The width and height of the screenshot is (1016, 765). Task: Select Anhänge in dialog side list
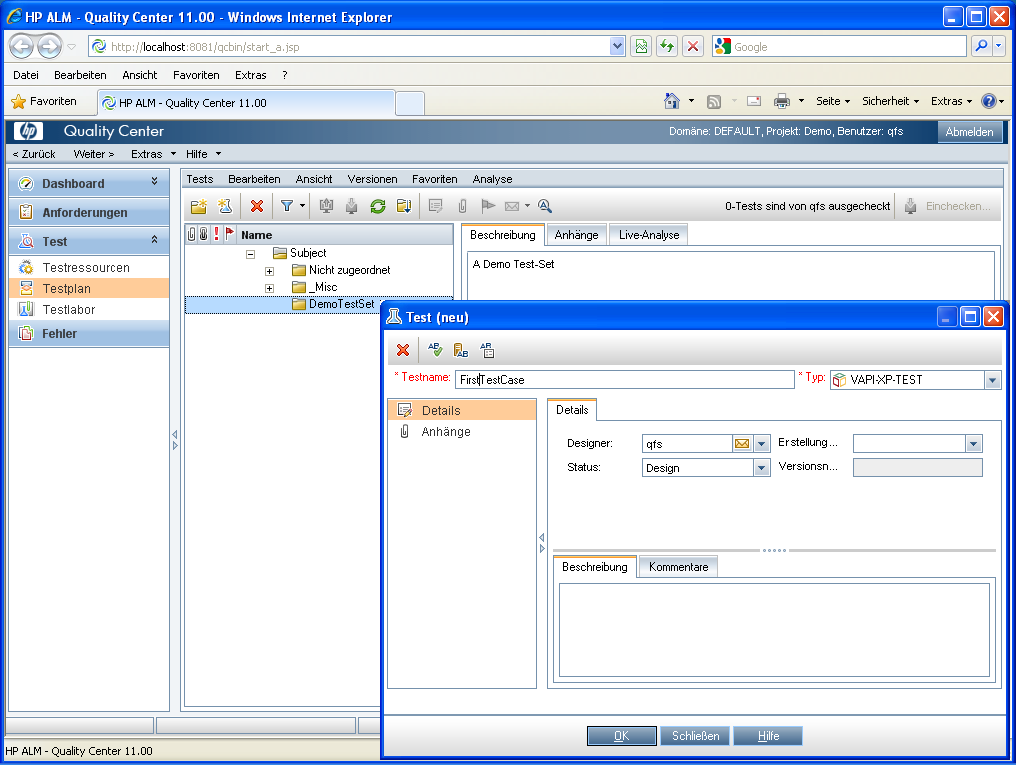[462, 431]
